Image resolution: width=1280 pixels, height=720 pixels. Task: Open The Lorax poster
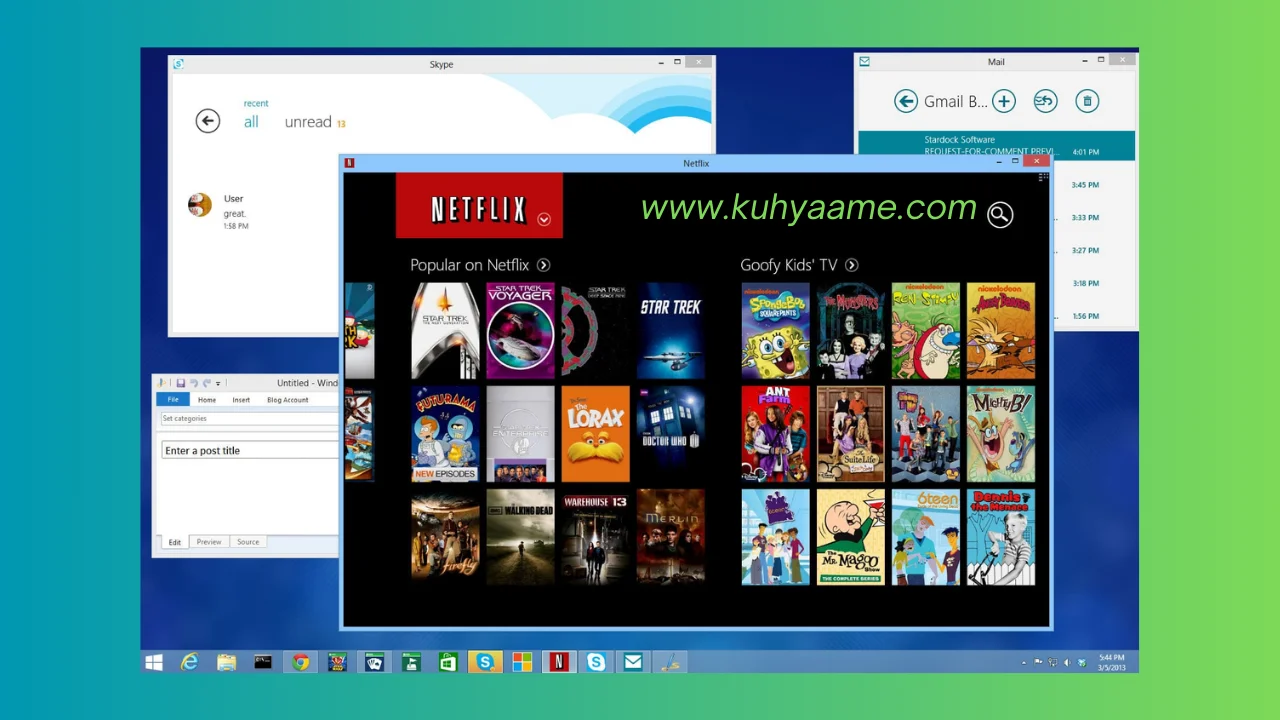[595, 434]
